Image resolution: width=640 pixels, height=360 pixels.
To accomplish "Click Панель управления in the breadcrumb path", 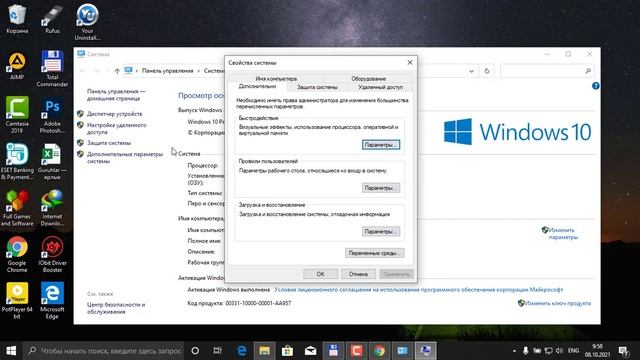I will click(x=167, y=71).
